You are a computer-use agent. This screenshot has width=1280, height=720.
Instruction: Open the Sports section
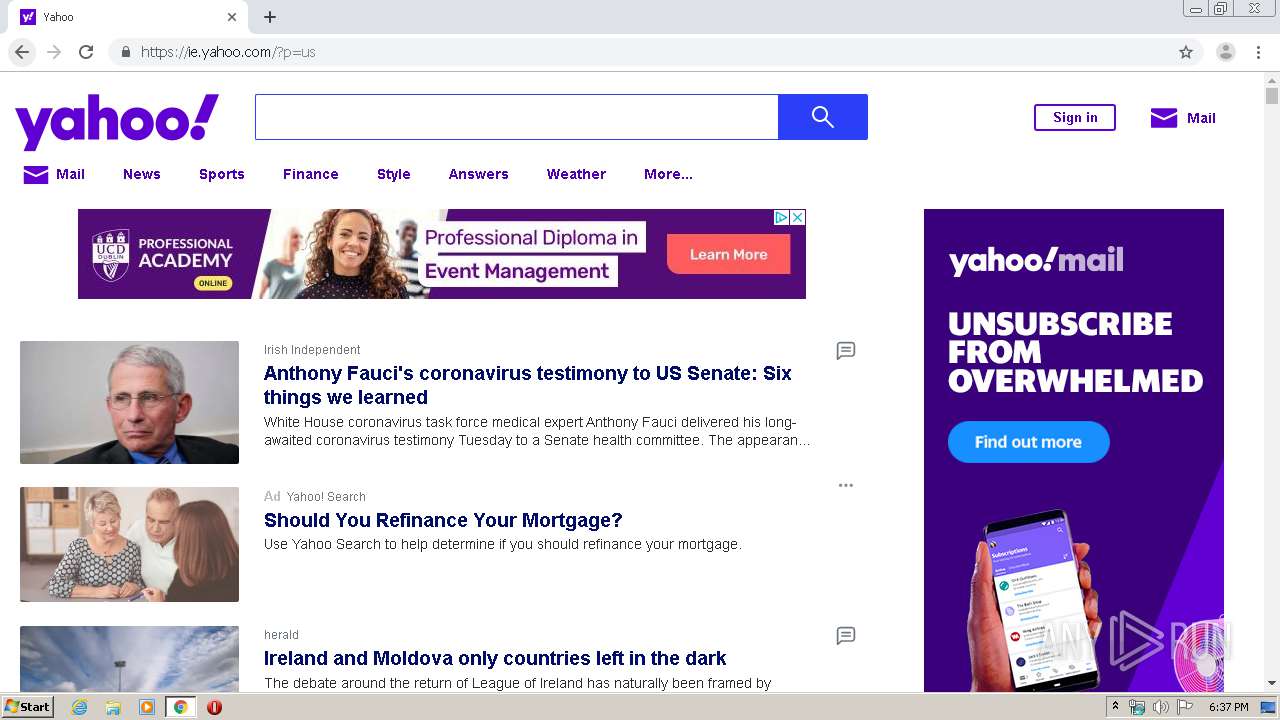point(222,174)
